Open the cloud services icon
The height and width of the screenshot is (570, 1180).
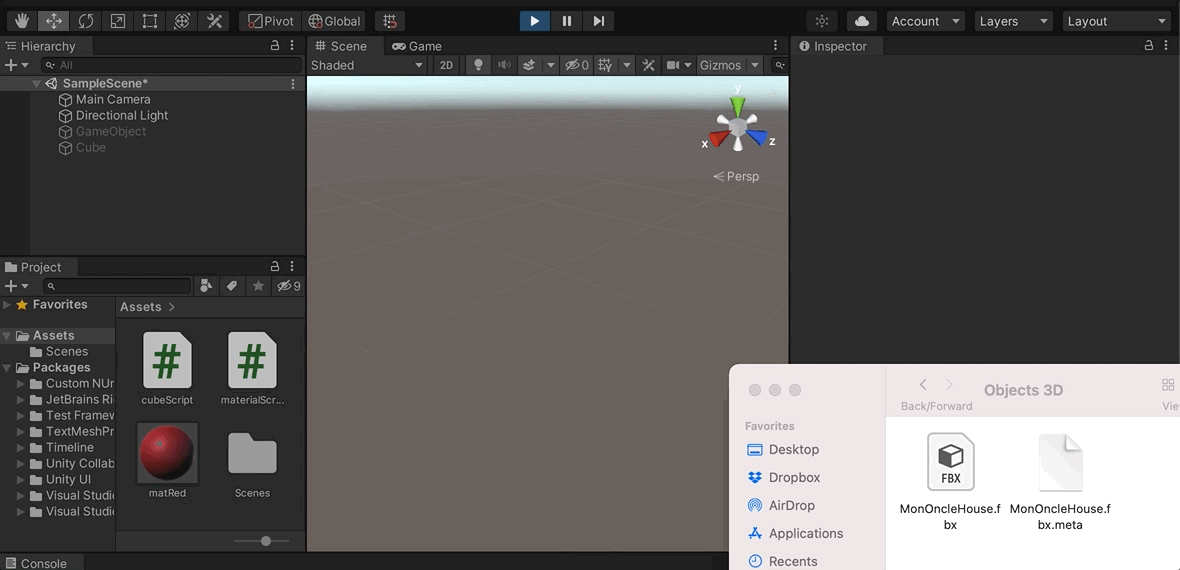(x=861, y=21)
